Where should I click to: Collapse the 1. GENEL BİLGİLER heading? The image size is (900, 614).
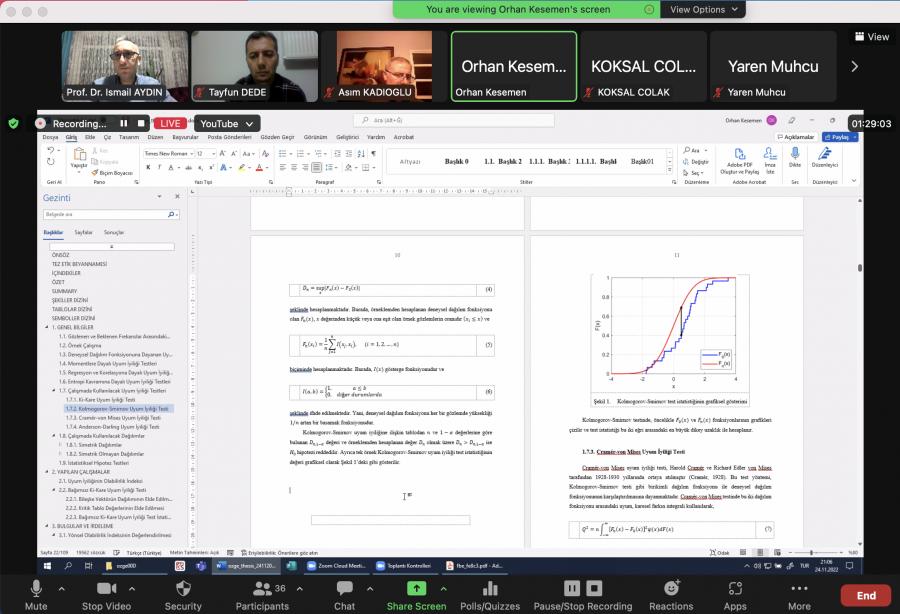pos(47,327)
